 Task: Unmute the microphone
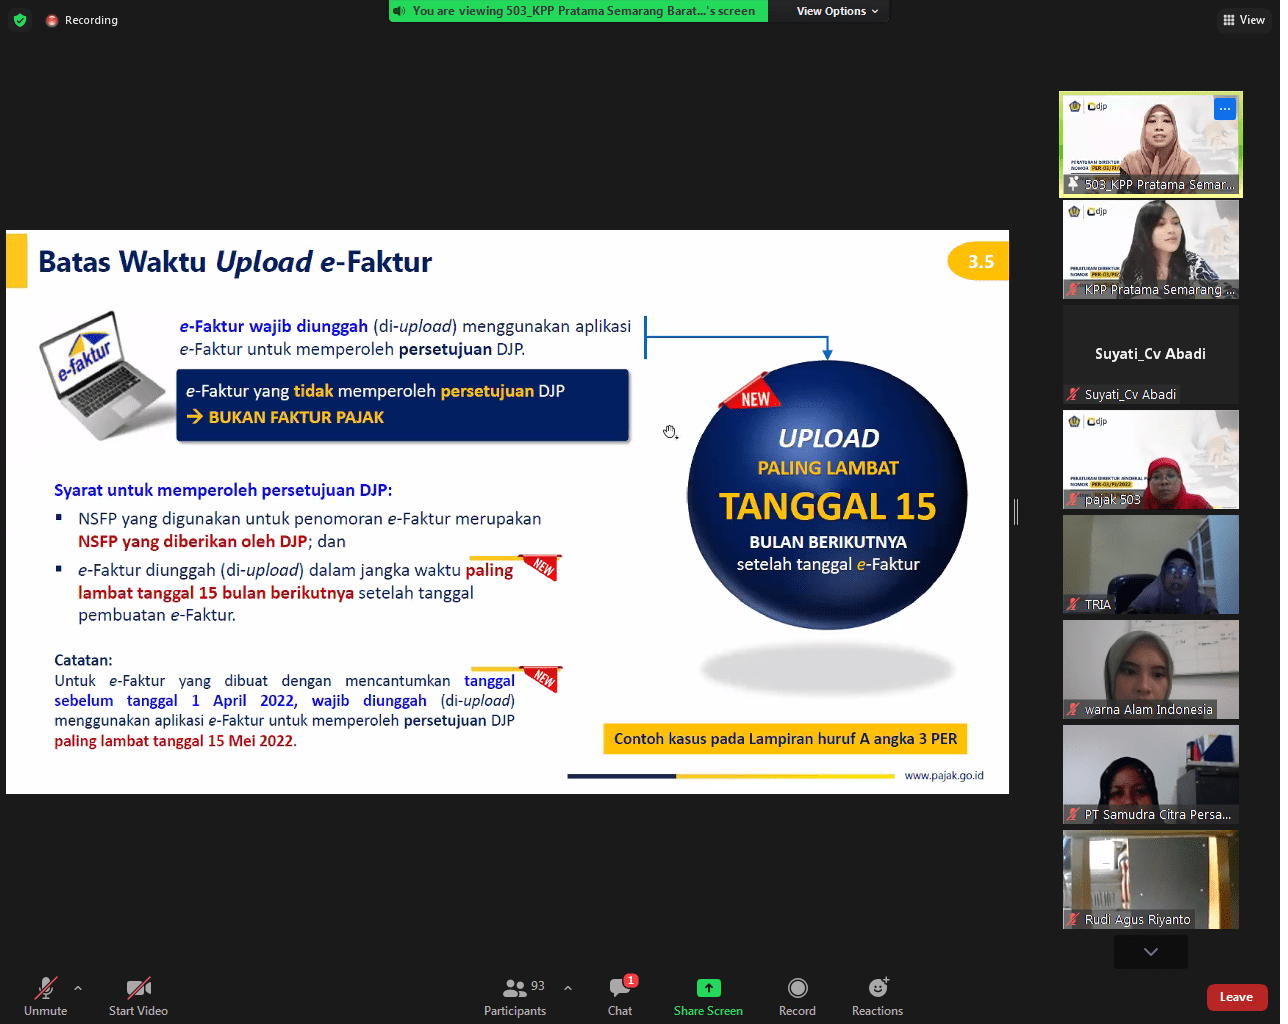pos(46,995)
